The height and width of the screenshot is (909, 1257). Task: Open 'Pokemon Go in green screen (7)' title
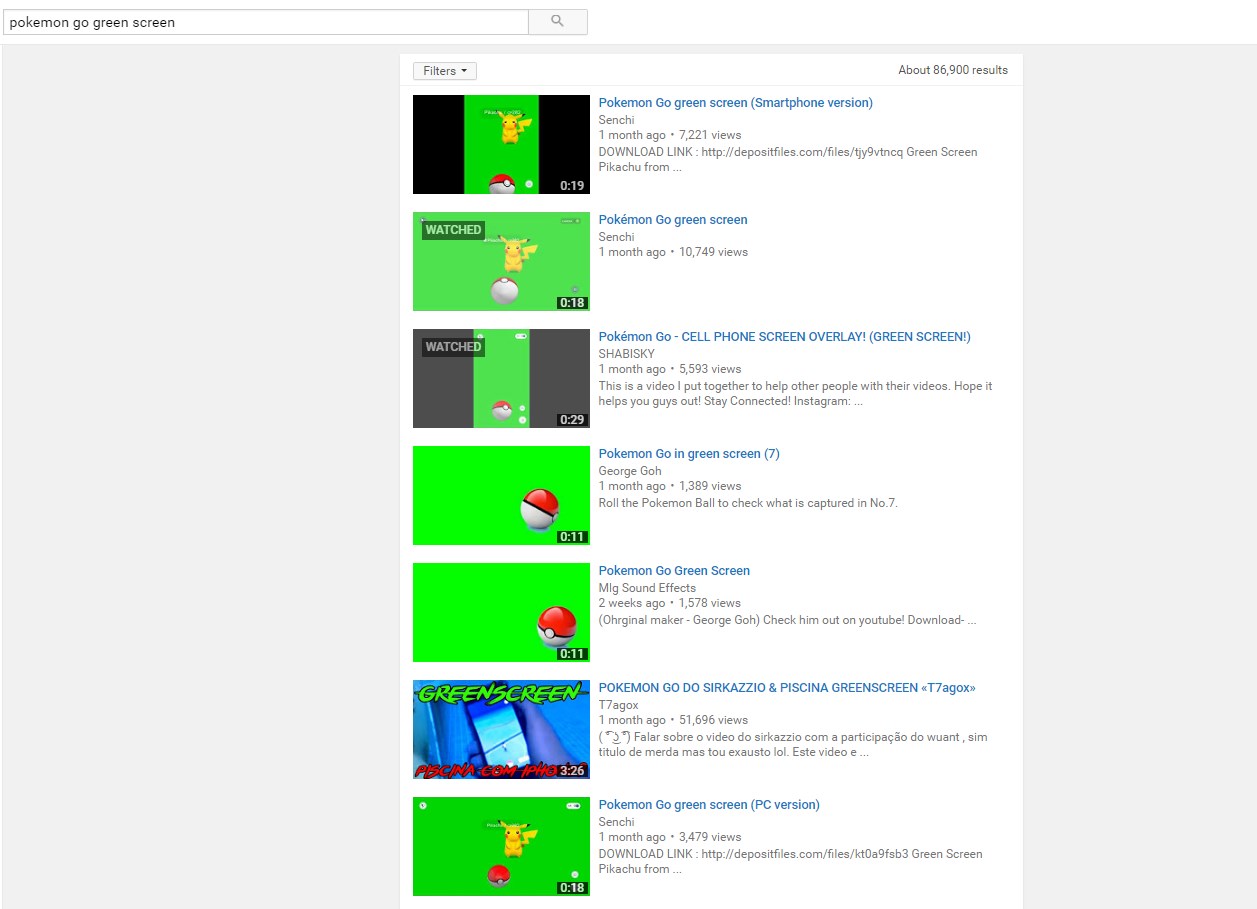(689, 454)
